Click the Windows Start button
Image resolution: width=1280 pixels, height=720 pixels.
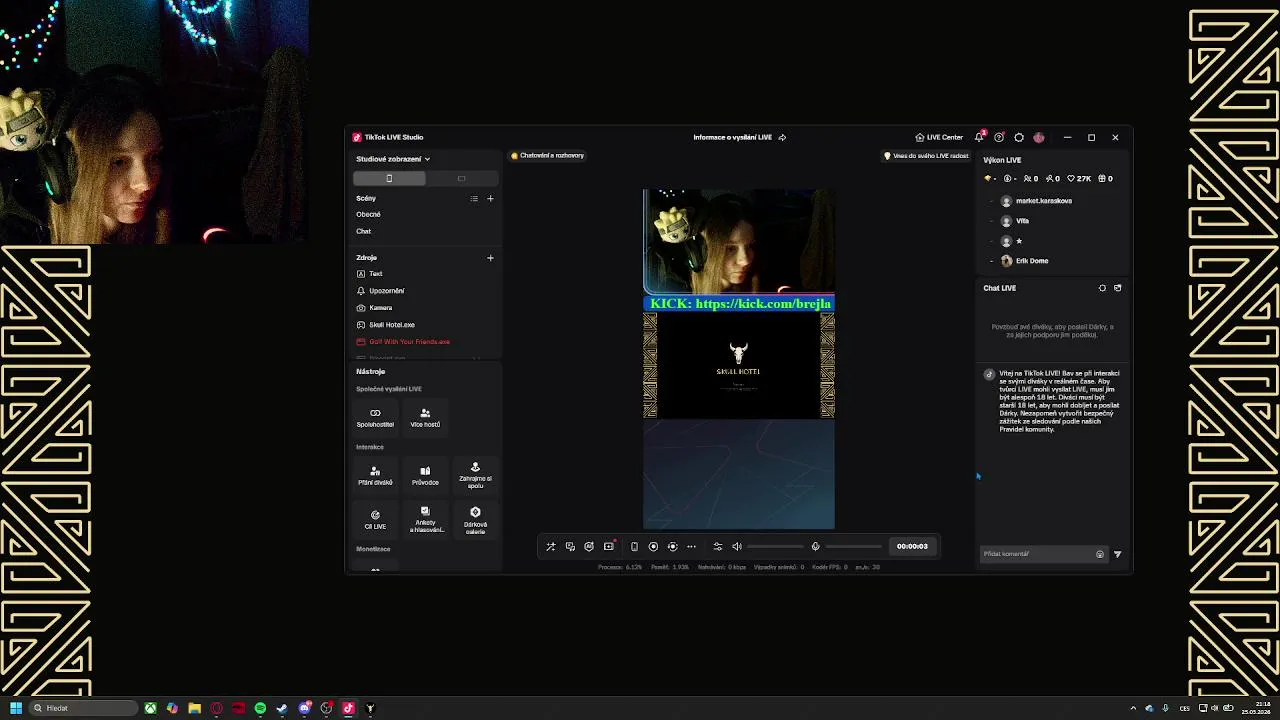click(15, 708)
